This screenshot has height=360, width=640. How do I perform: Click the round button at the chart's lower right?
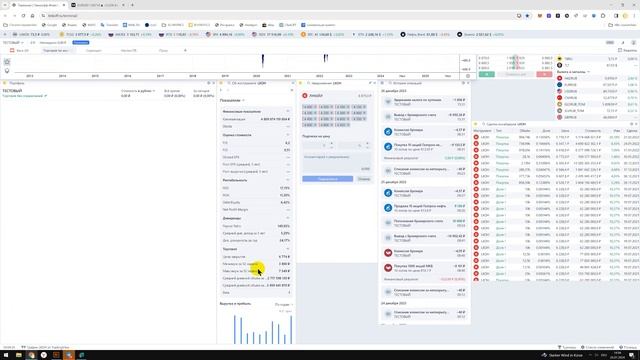coord(468,76)
